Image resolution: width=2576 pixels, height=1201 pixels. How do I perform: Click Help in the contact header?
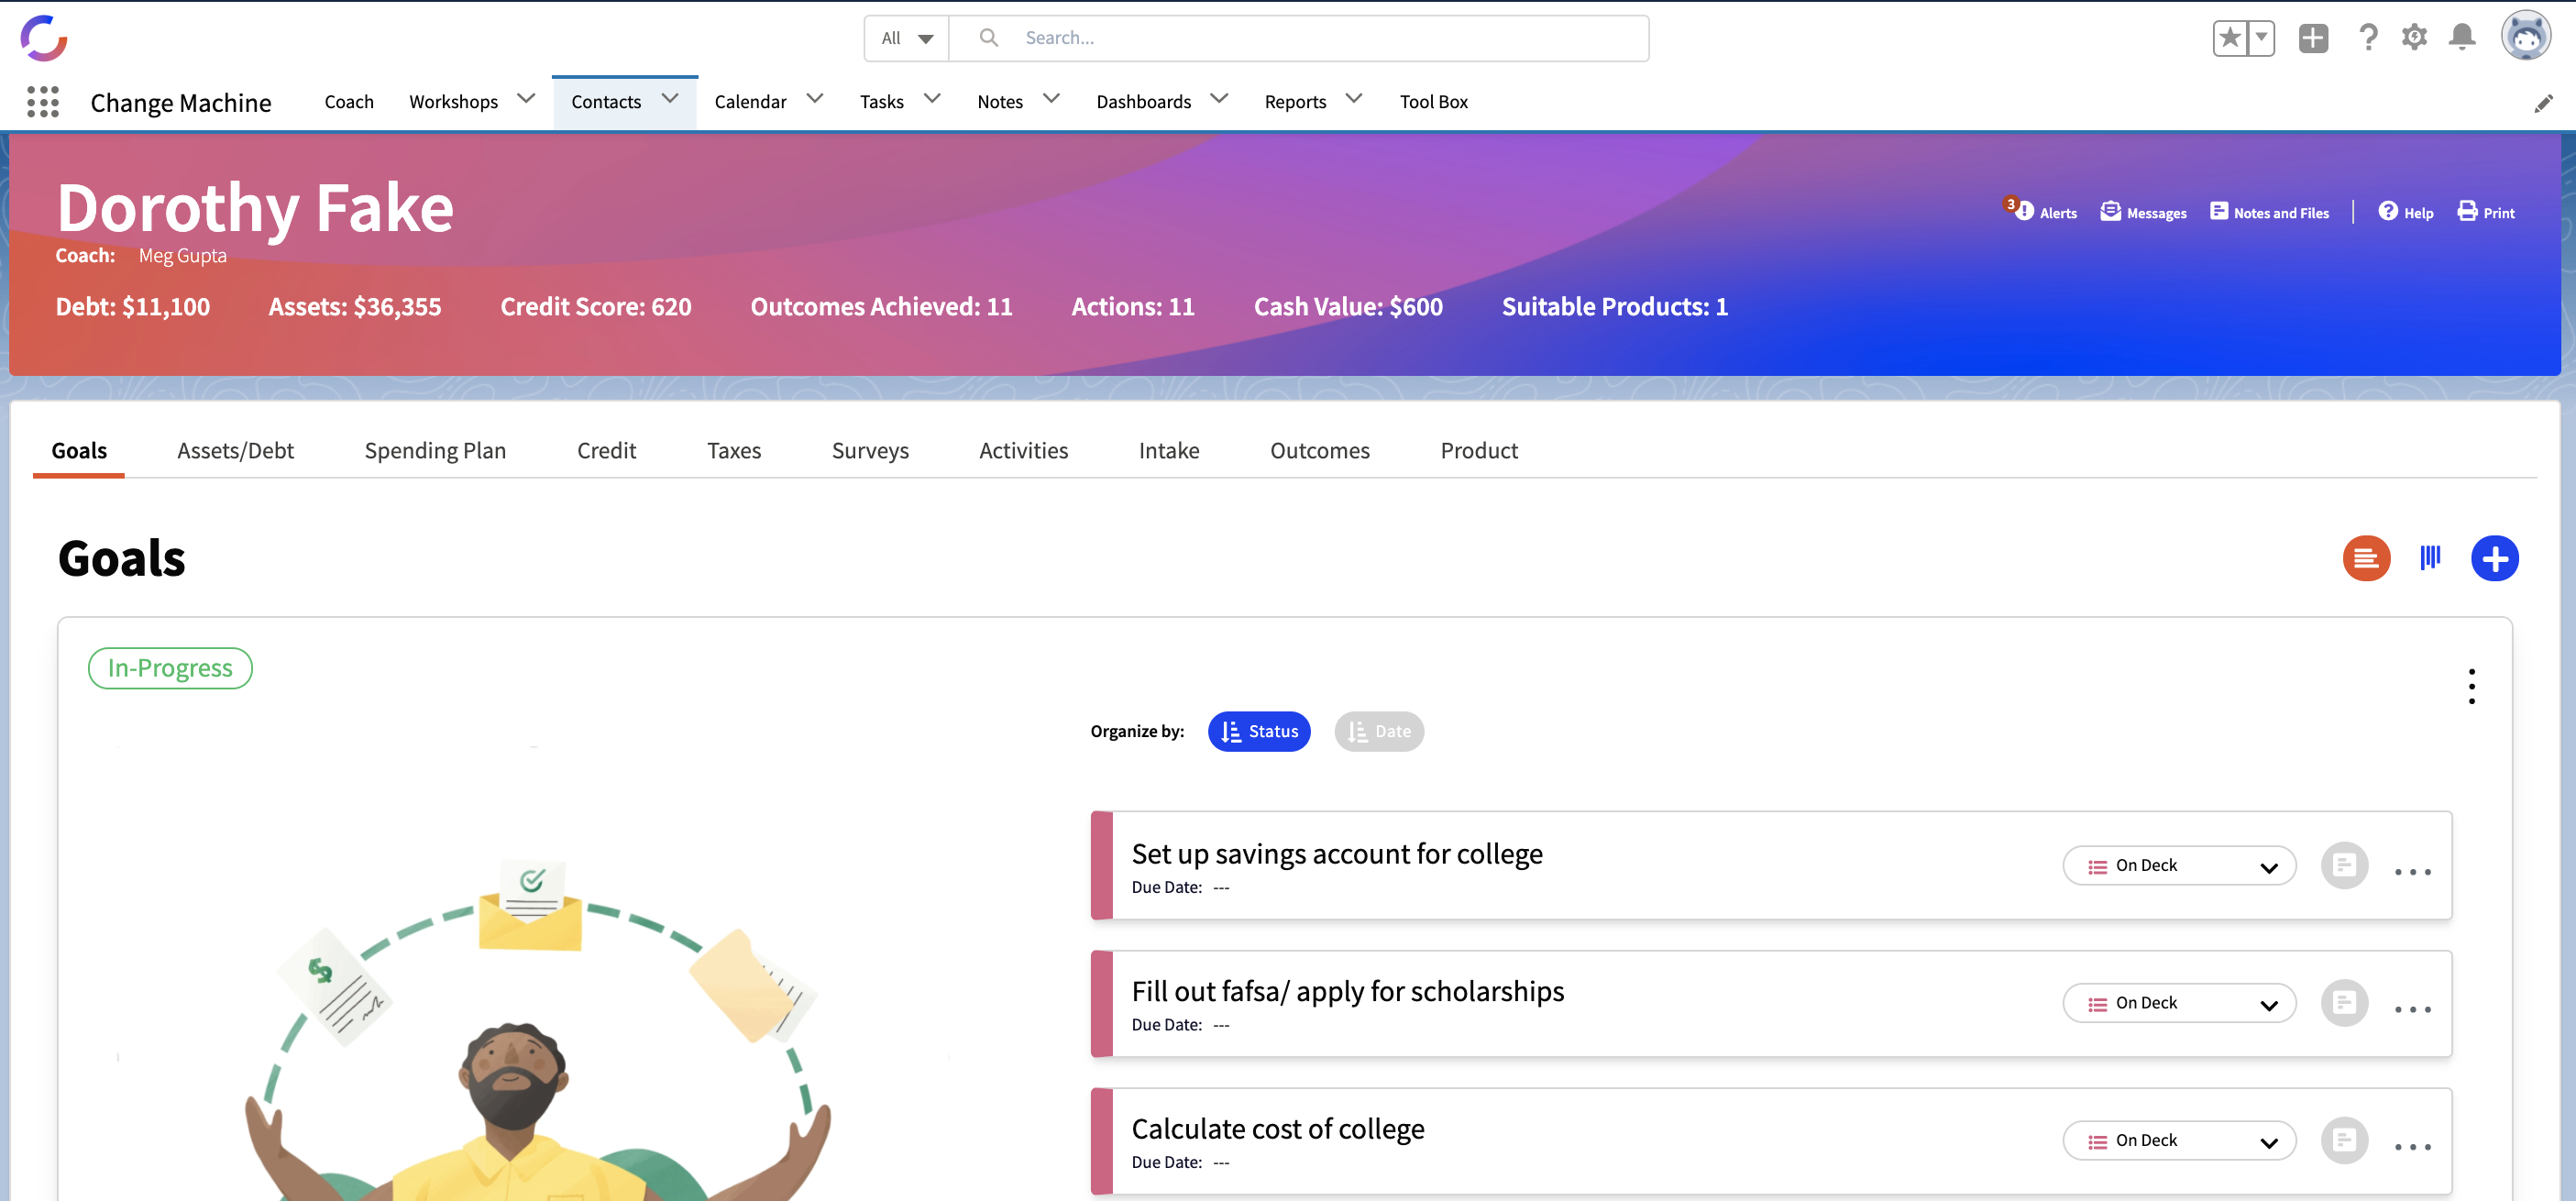(2406, 212)
